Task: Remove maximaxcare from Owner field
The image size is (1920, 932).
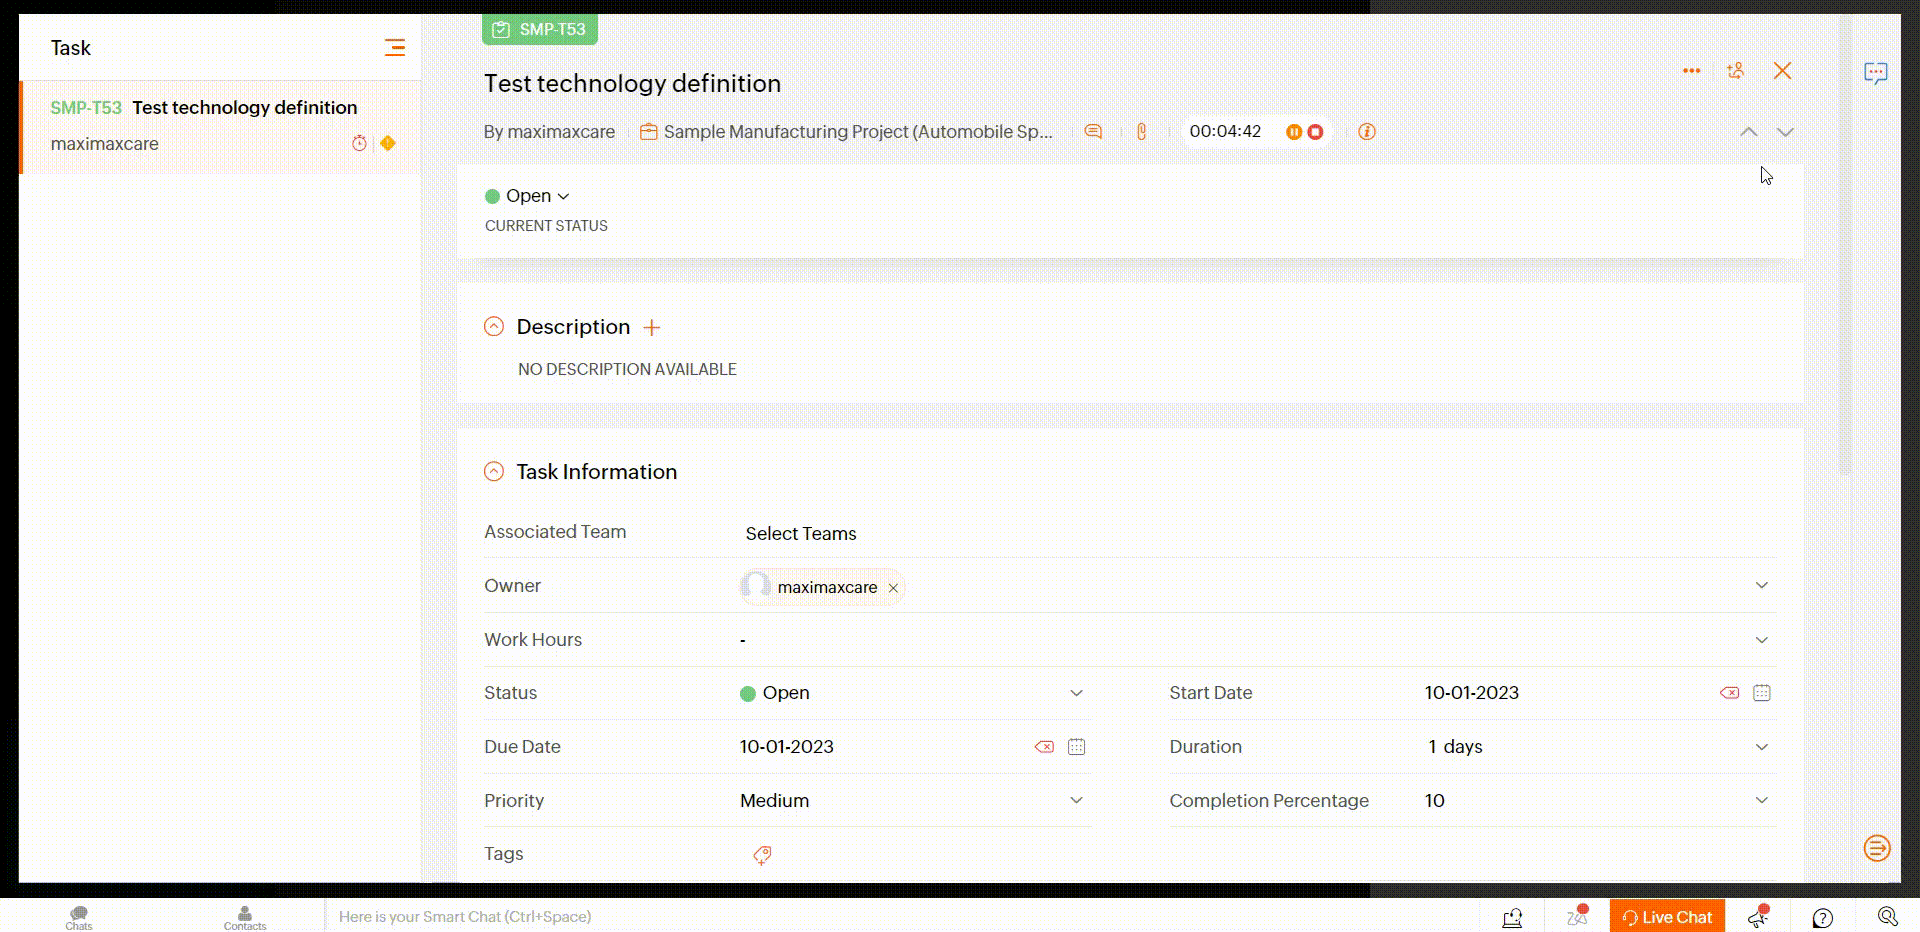Action: coord(893,588)
